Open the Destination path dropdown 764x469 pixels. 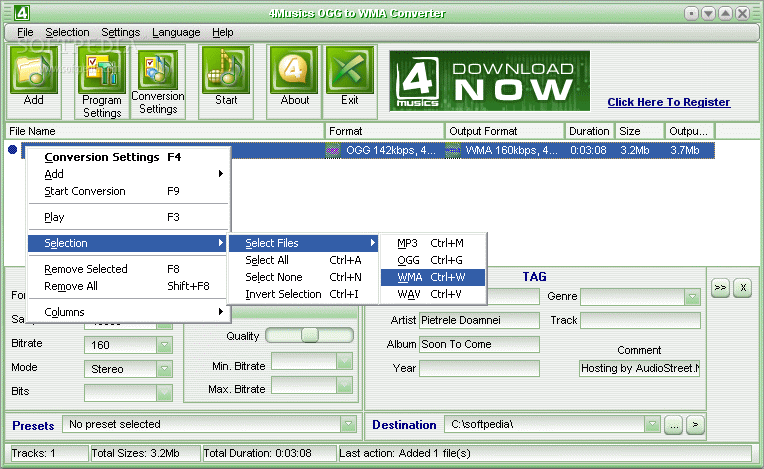(652, 424)
